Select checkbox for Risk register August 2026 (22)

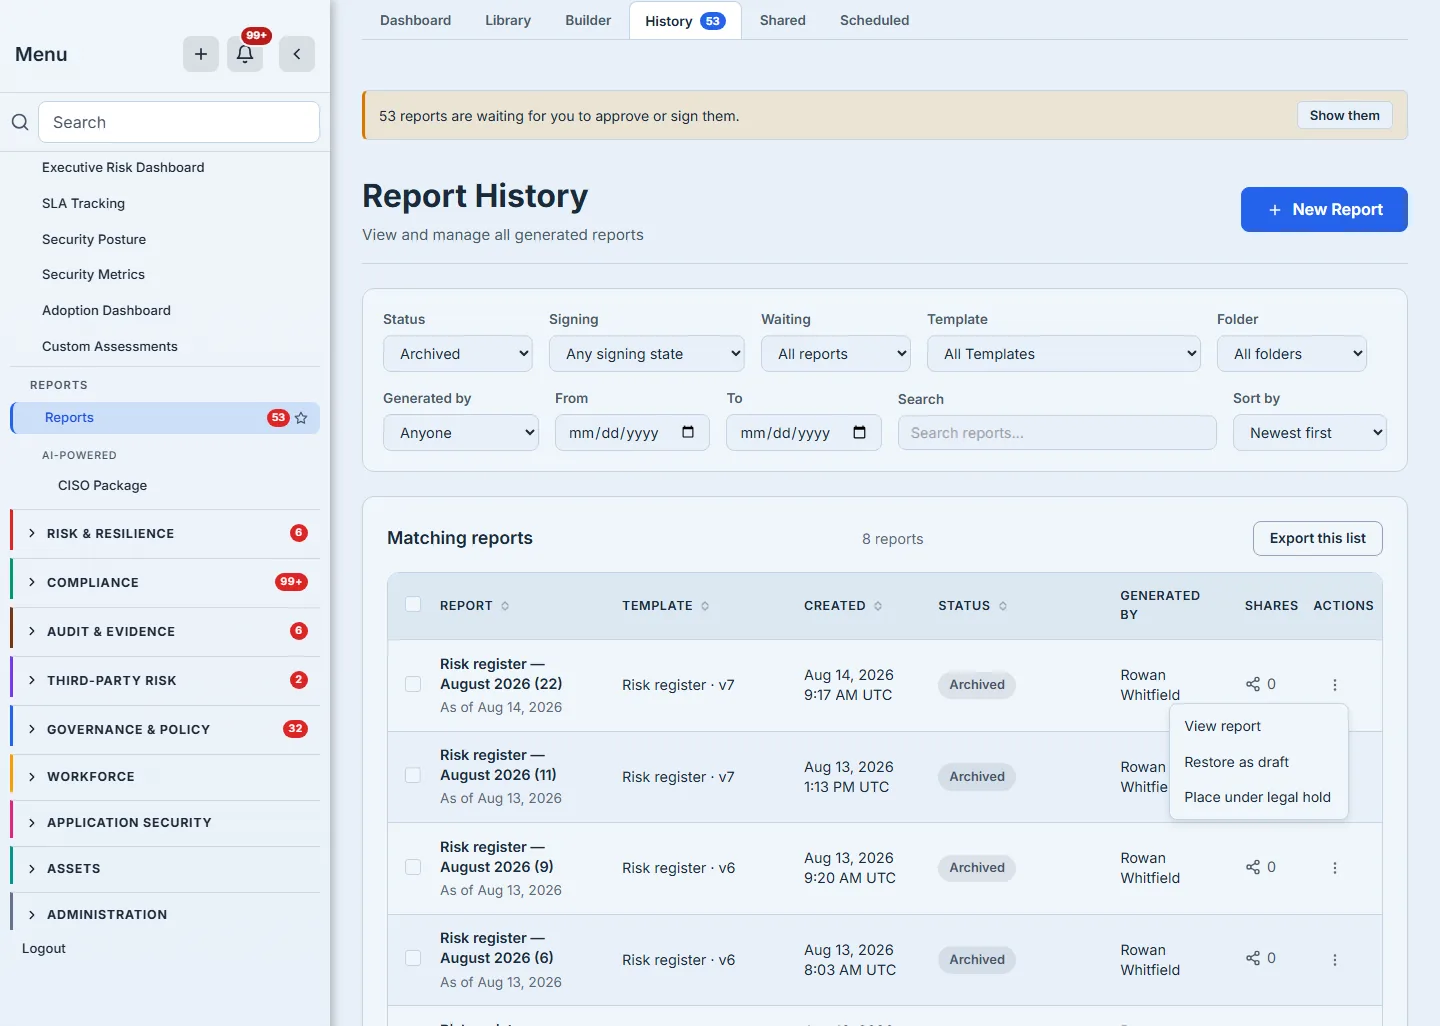pos(413,684)
